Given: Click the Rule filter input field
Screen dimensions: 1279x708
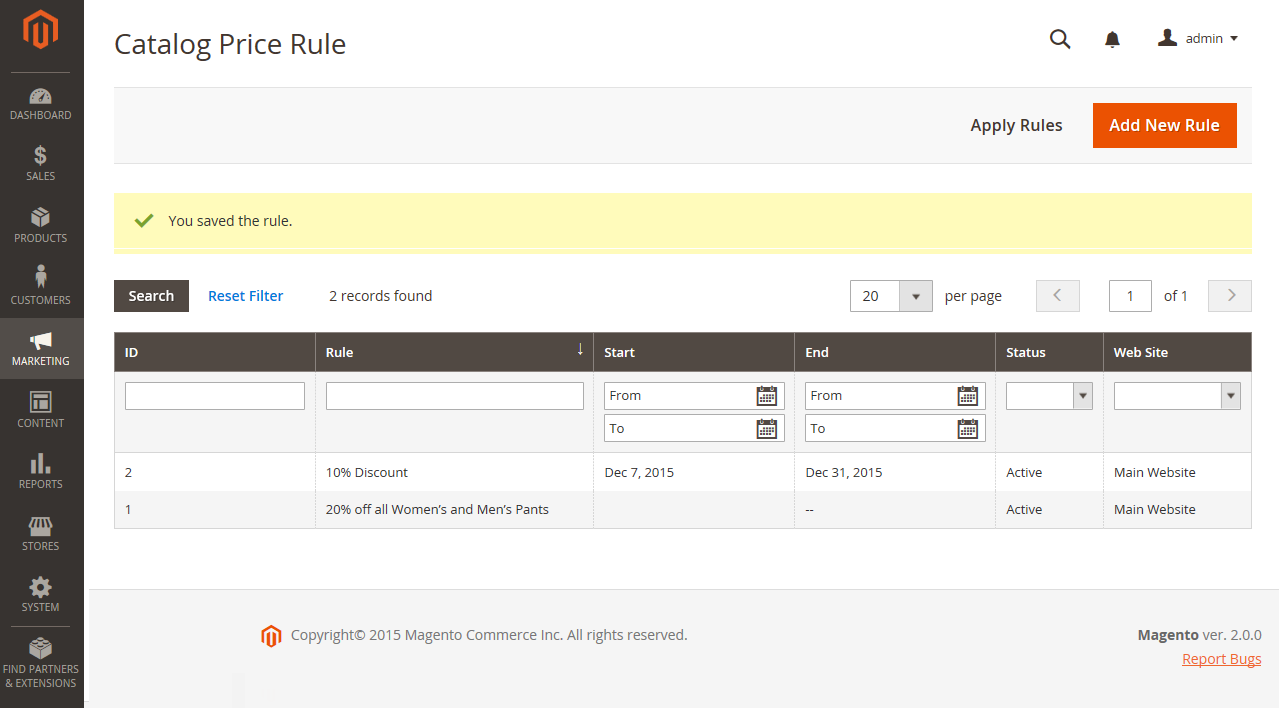Looking at the screenshot, I should [455, 396].
